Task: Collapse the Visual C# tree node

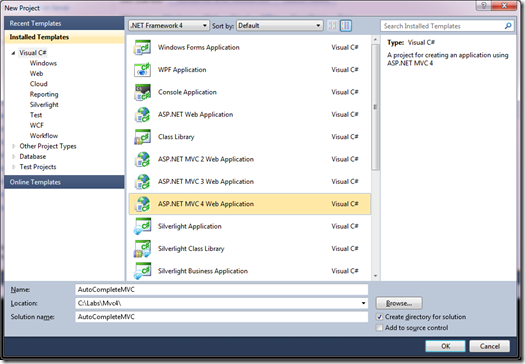Action: 13,53
